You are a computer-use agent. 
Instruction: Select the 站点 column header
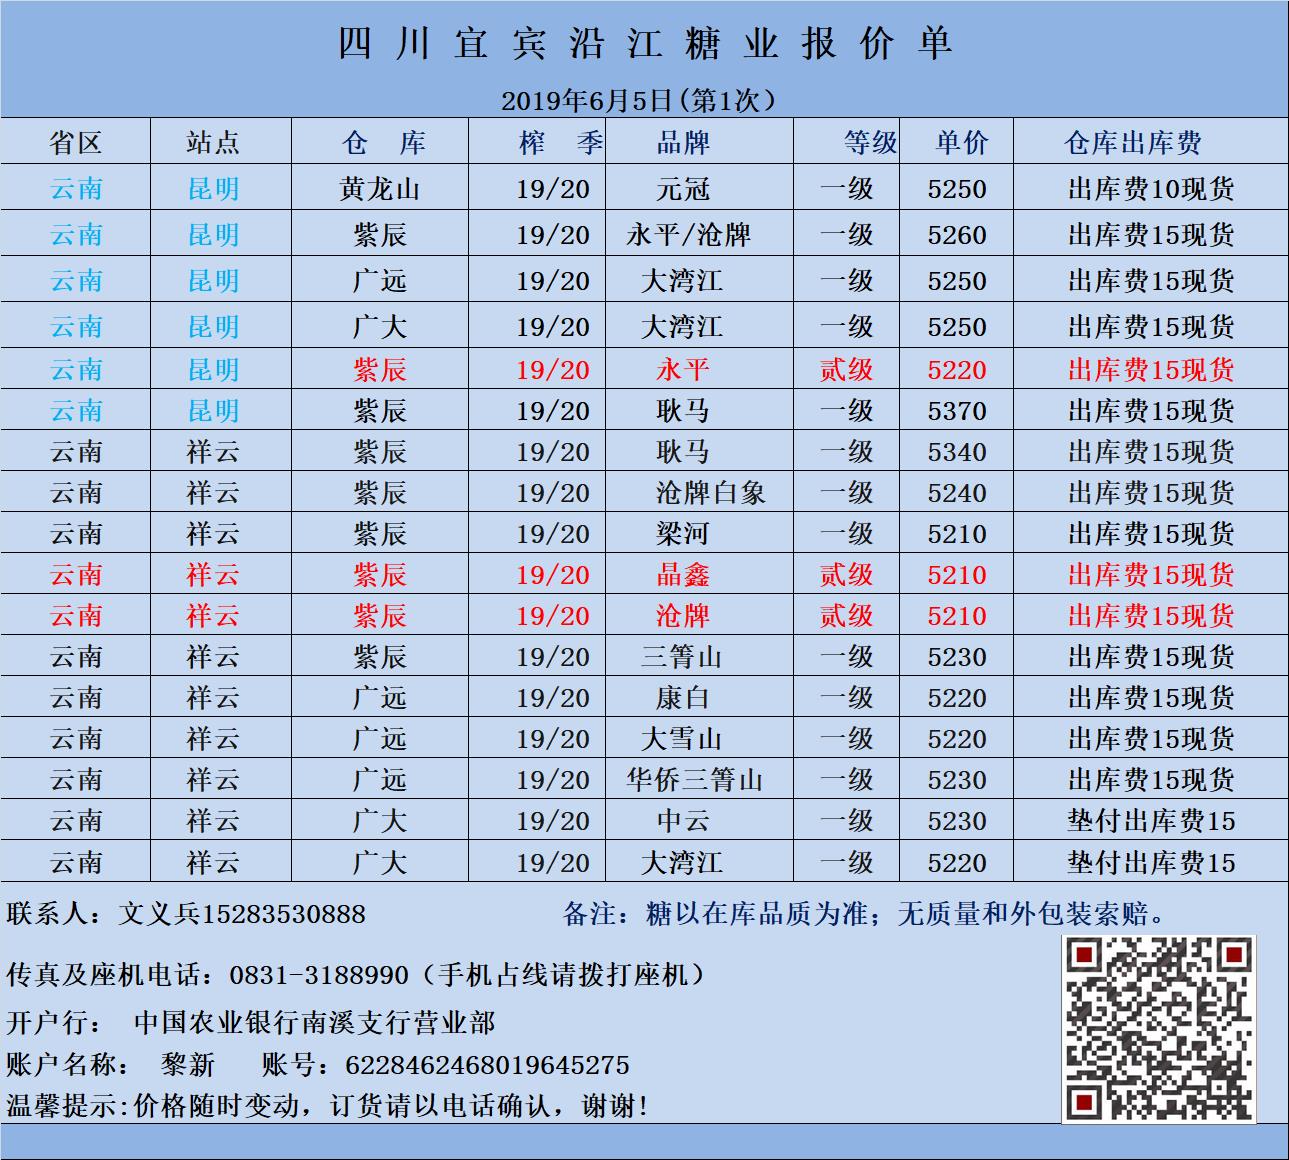[x=213, y=143]
